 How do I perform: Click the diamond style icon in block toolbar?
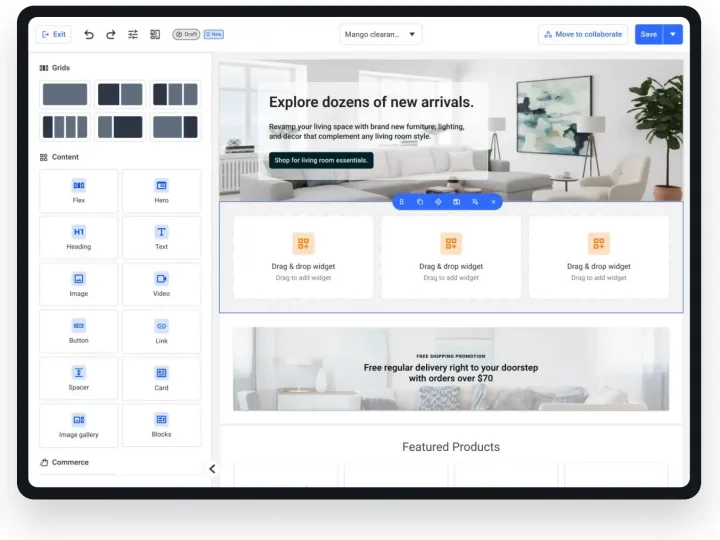point(438,202)
